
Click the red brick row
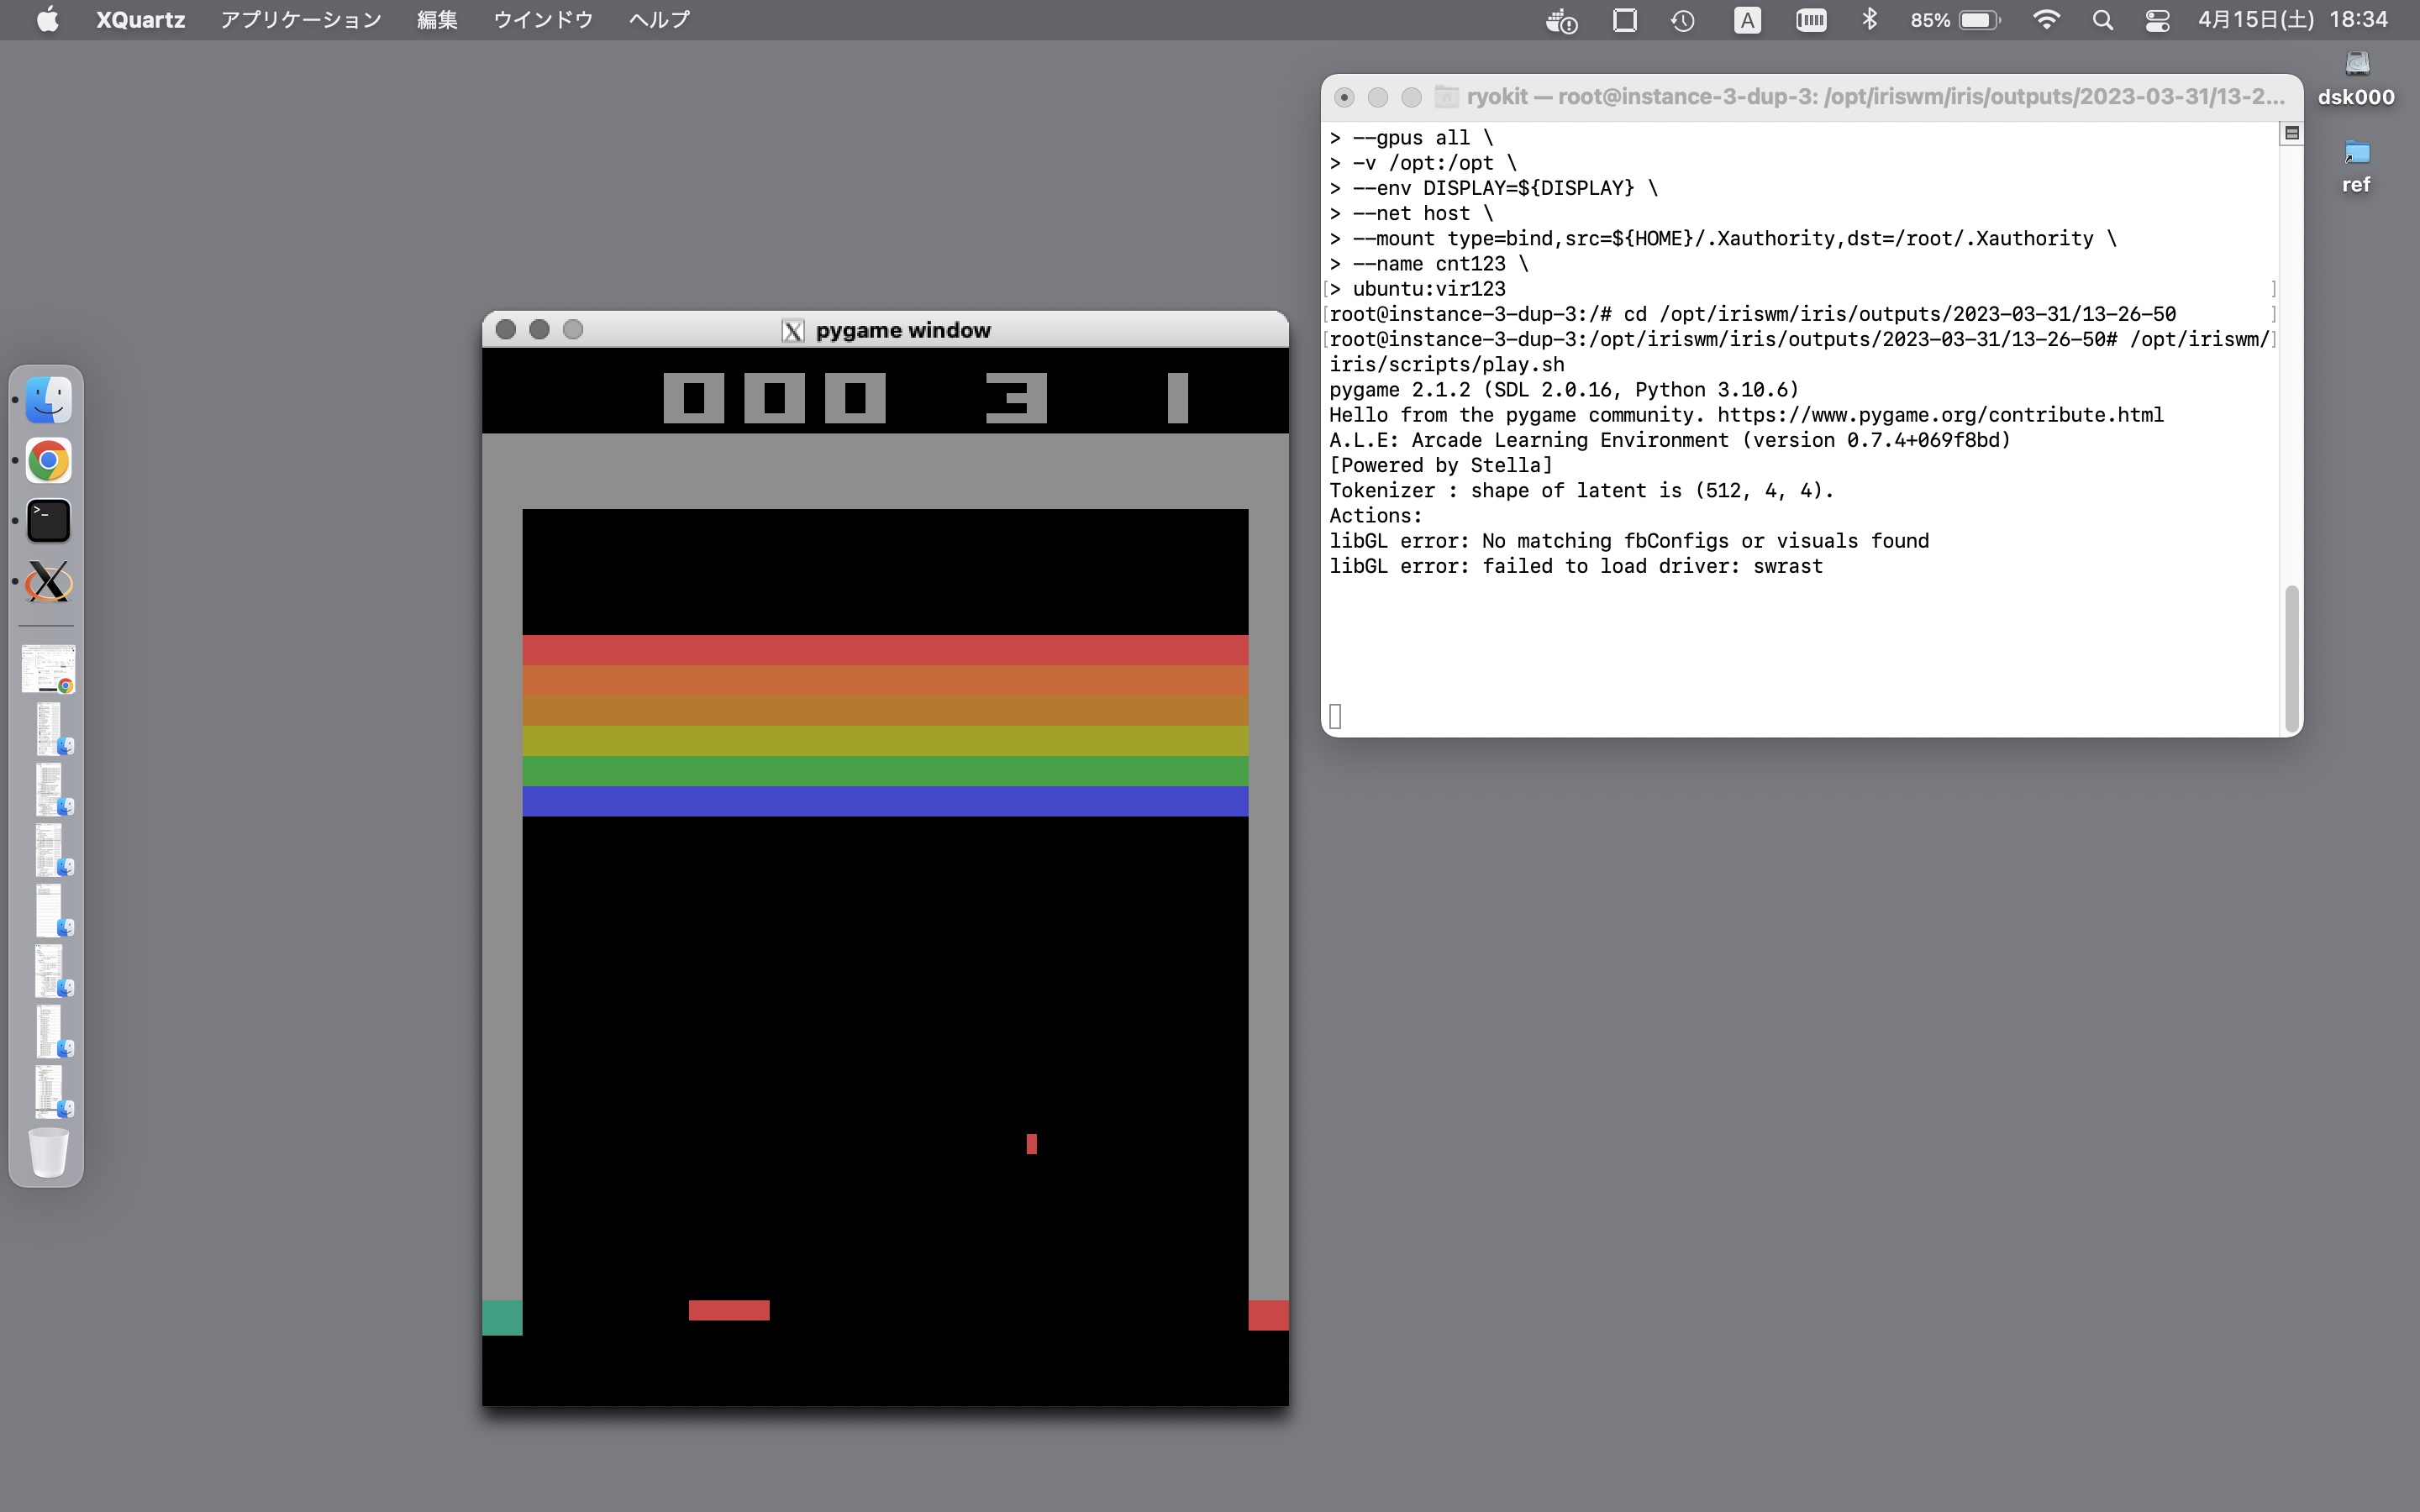[885, 650]
